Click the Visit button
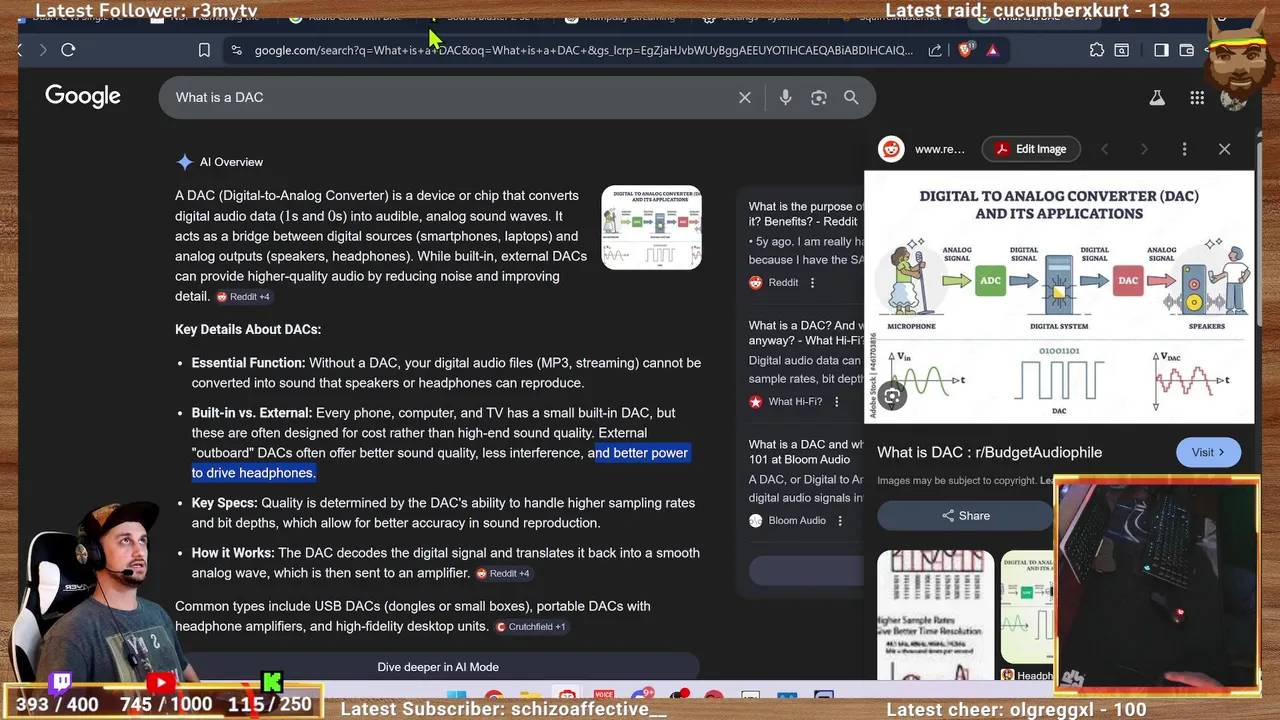This screenshot has height=720, width=1280. pos(1208,452)
